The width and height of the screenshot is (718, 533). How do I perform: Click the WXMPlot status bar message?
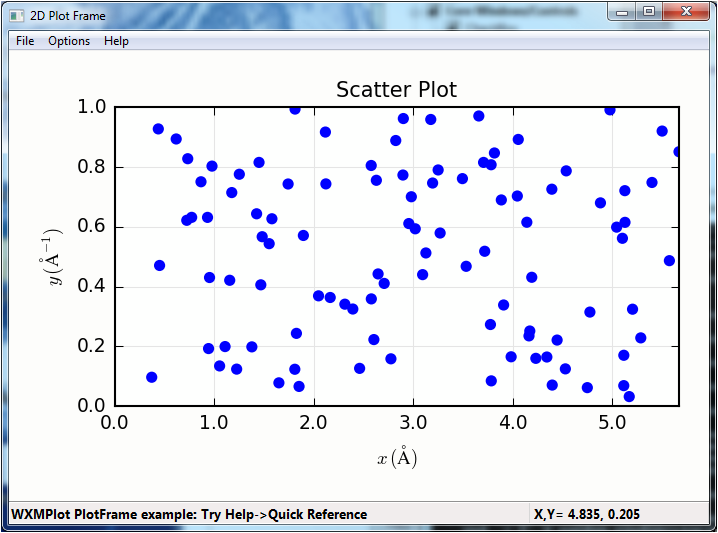click(189, 515)
